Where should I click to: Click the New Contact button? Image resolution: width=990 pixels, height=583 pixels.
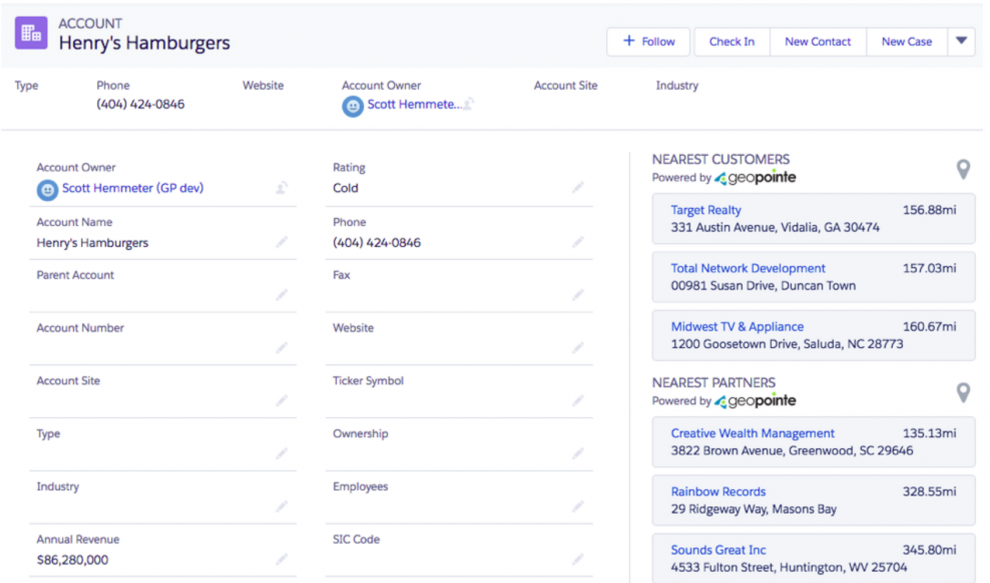click(818, 42)
